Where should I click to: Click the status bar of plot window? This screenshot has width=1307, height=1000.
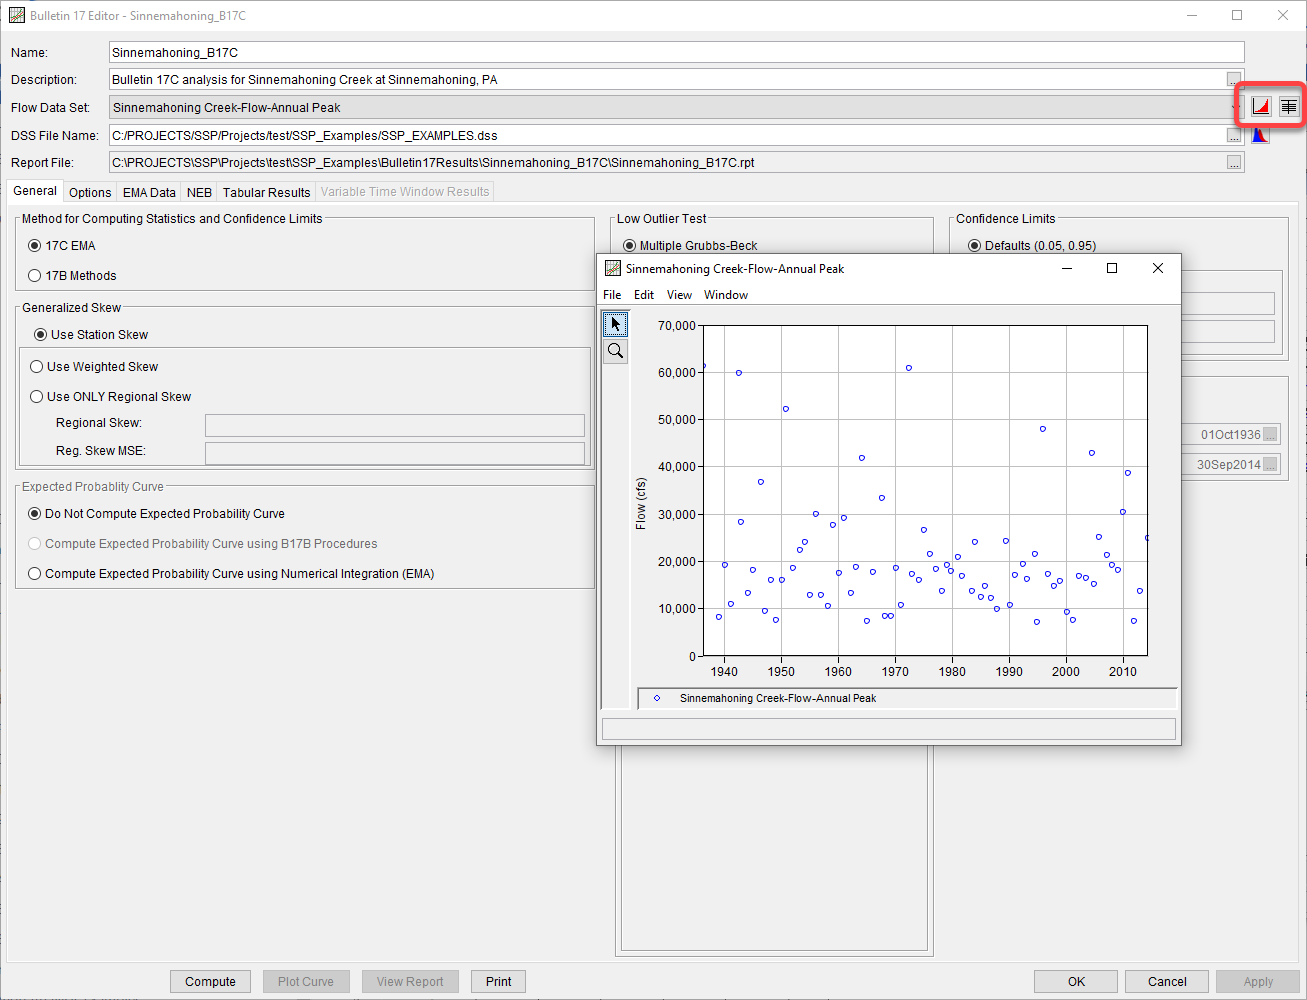[889, 729]
